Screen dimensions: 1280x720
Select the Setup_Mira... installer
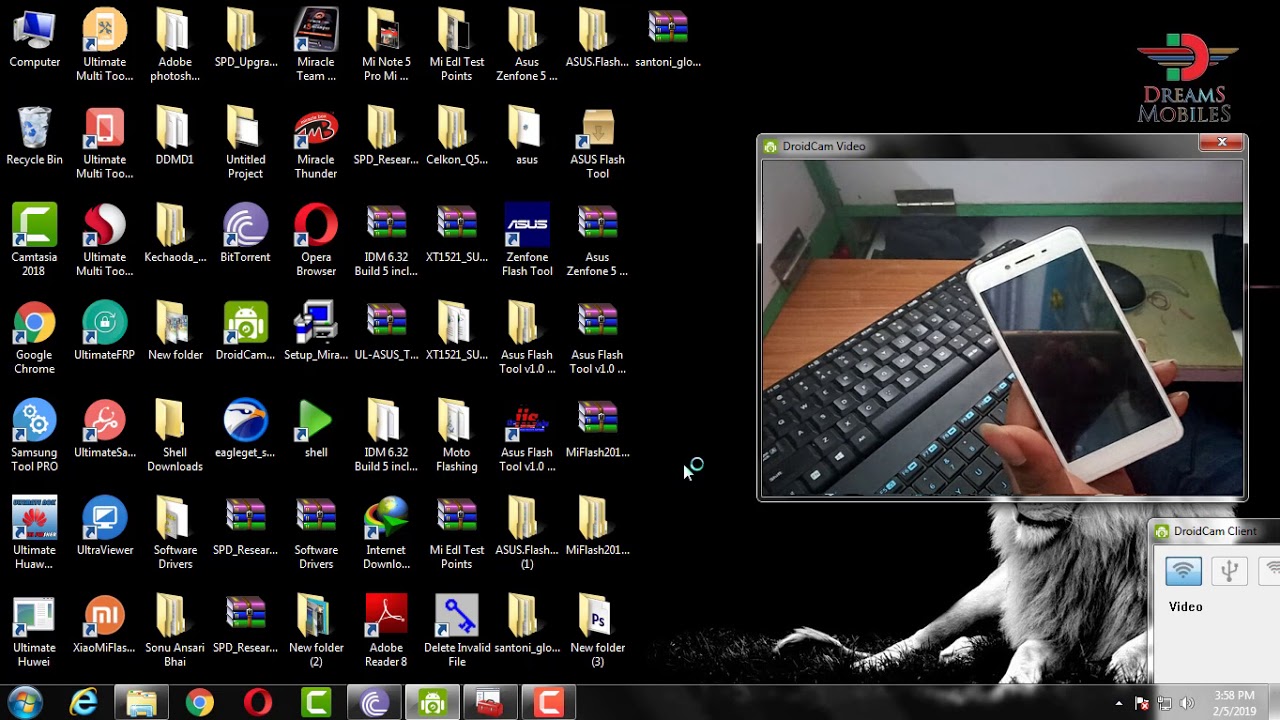(x=316, y=331)
